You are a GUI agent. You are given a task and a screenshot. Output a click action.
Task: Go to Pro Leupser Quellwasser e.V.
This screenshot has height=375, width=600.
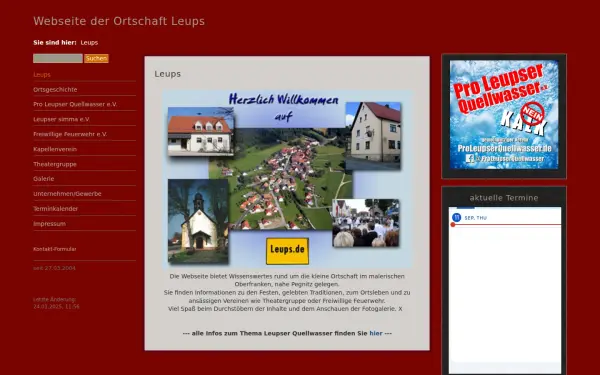coord(75,104)
